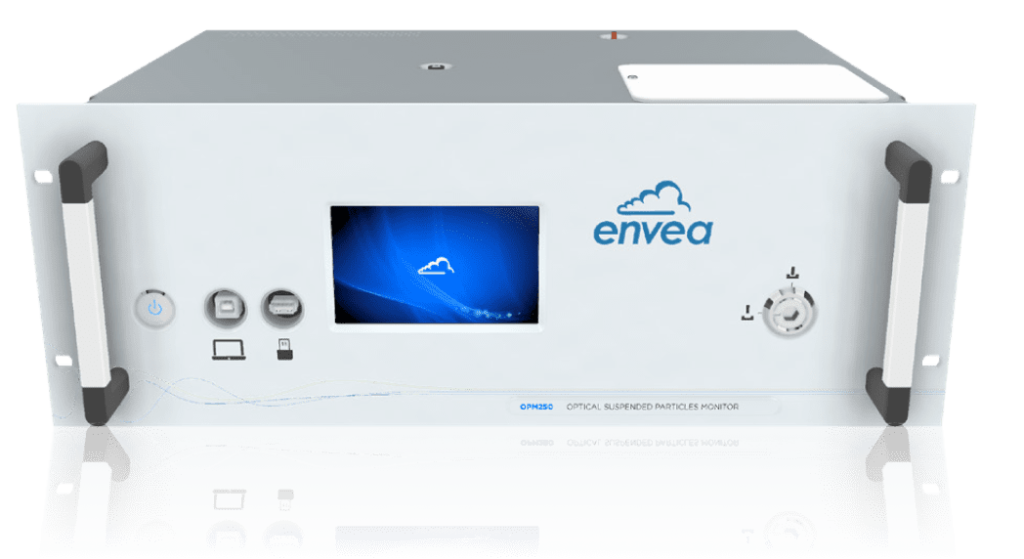
Task: Click the upper-left rack mounting slot
Action: (x=42, y=178)
